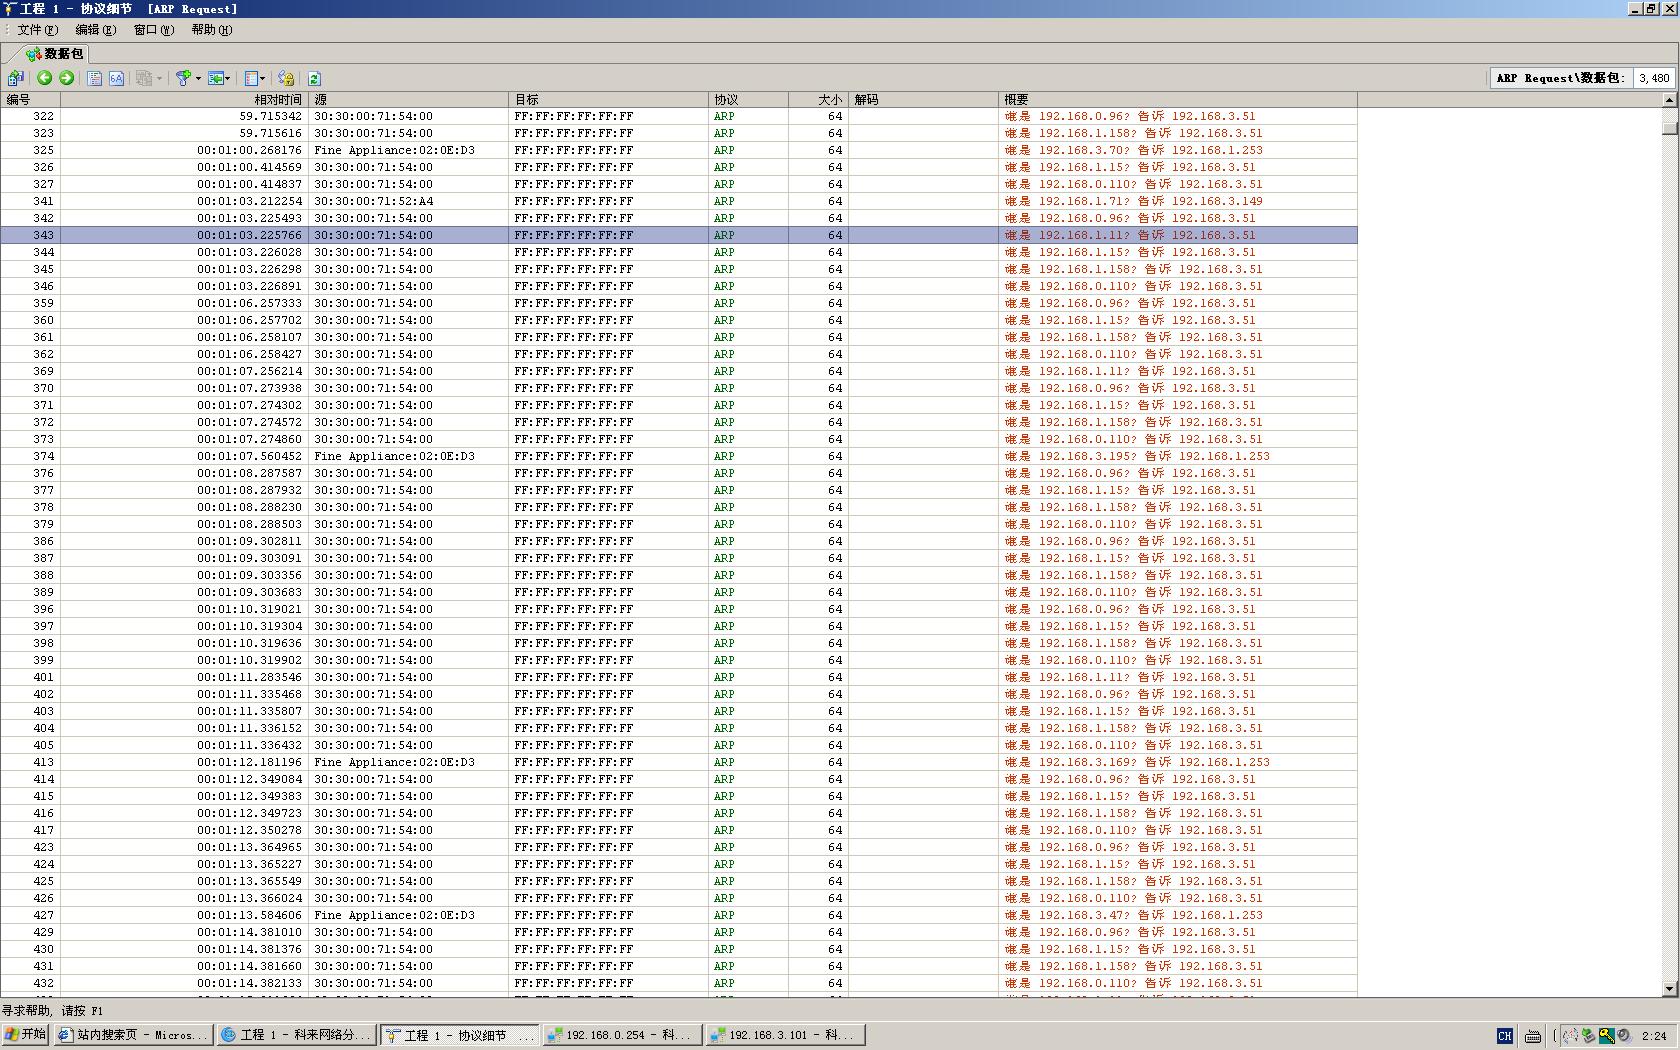Click the hex view '6A' toolbar icon
This screenshot has width=1680, height=1050.
coord(117,78)
